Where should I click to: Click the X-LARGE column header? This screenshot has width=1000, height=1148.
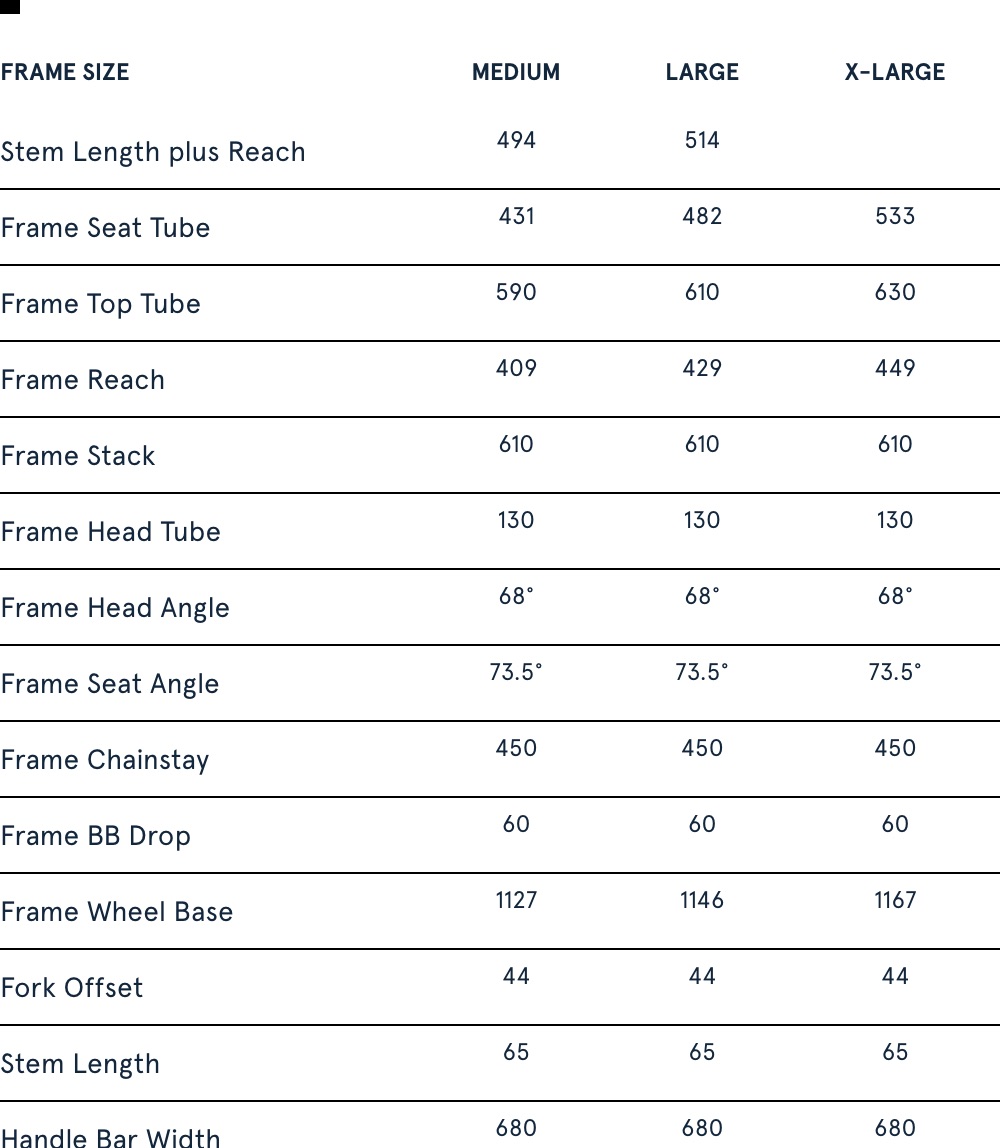tap(894, 72)
